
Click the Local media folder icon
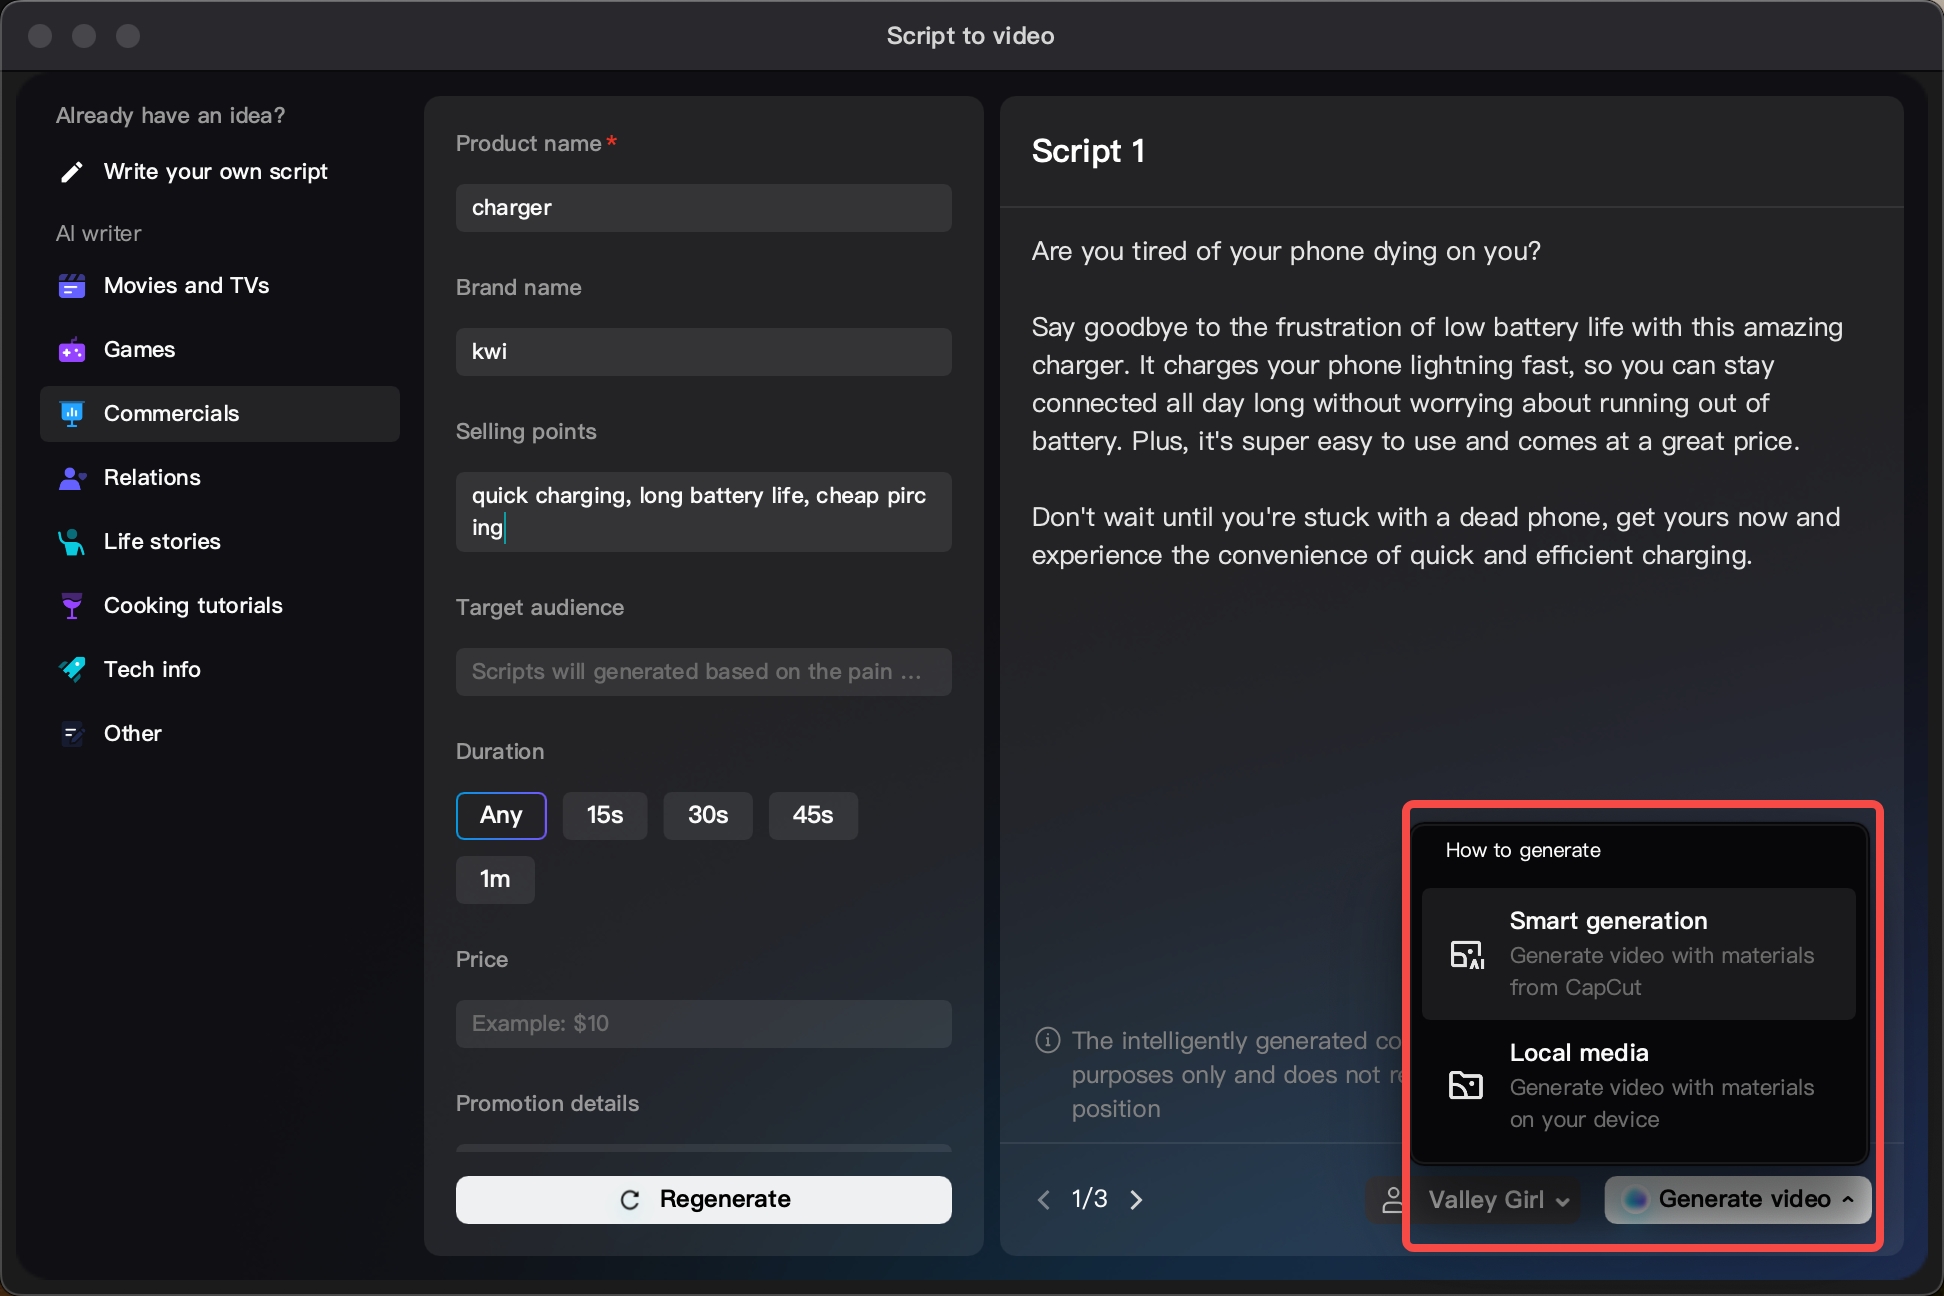pos(1466,1085)
